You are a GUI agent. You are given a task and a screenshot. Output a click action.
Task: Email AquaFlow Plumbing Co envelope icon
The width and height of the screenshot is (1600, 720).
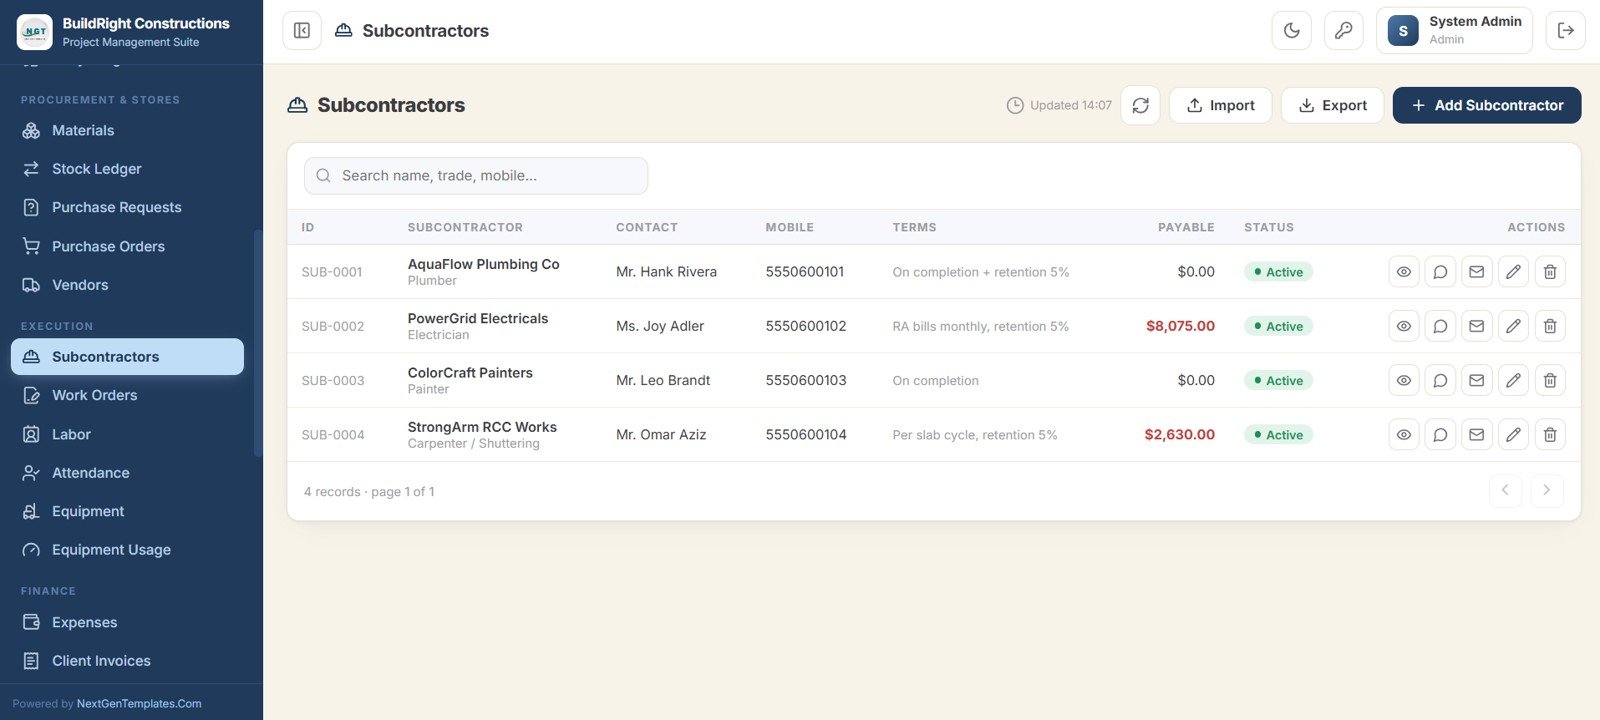click(x=1476, y=272)
